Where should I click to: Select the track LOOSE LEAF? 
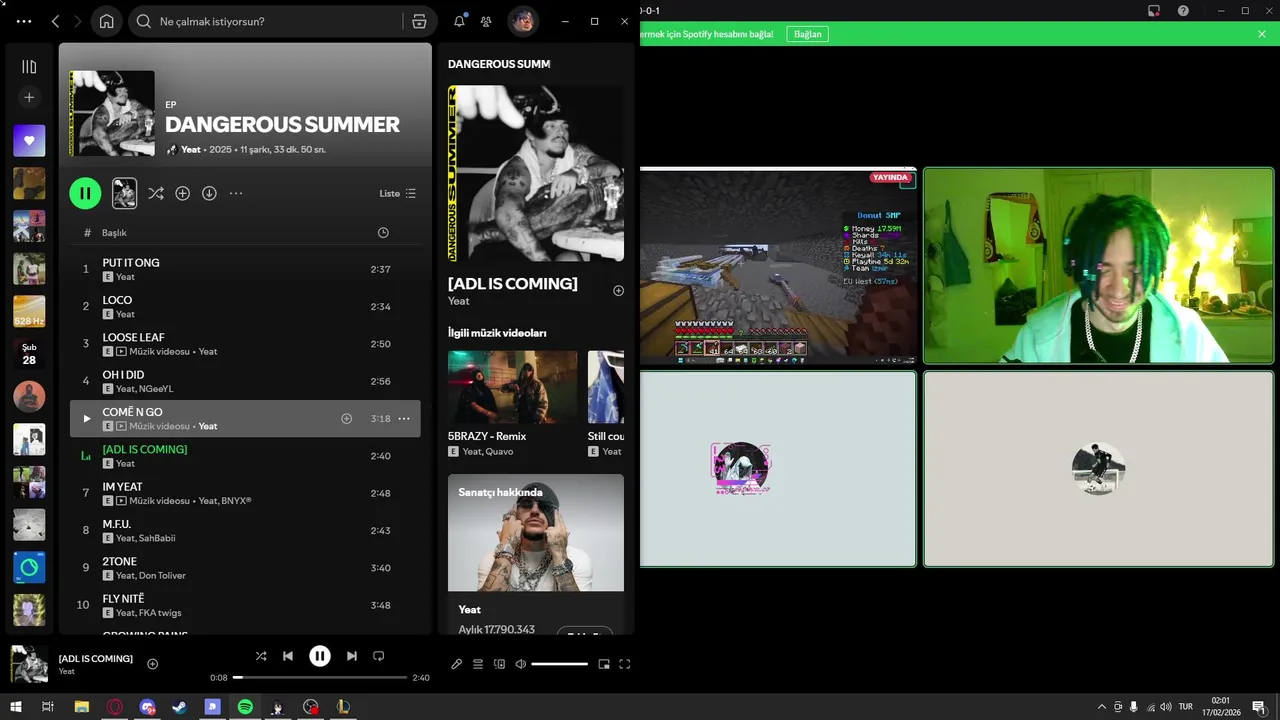click(x=245, y=344)
